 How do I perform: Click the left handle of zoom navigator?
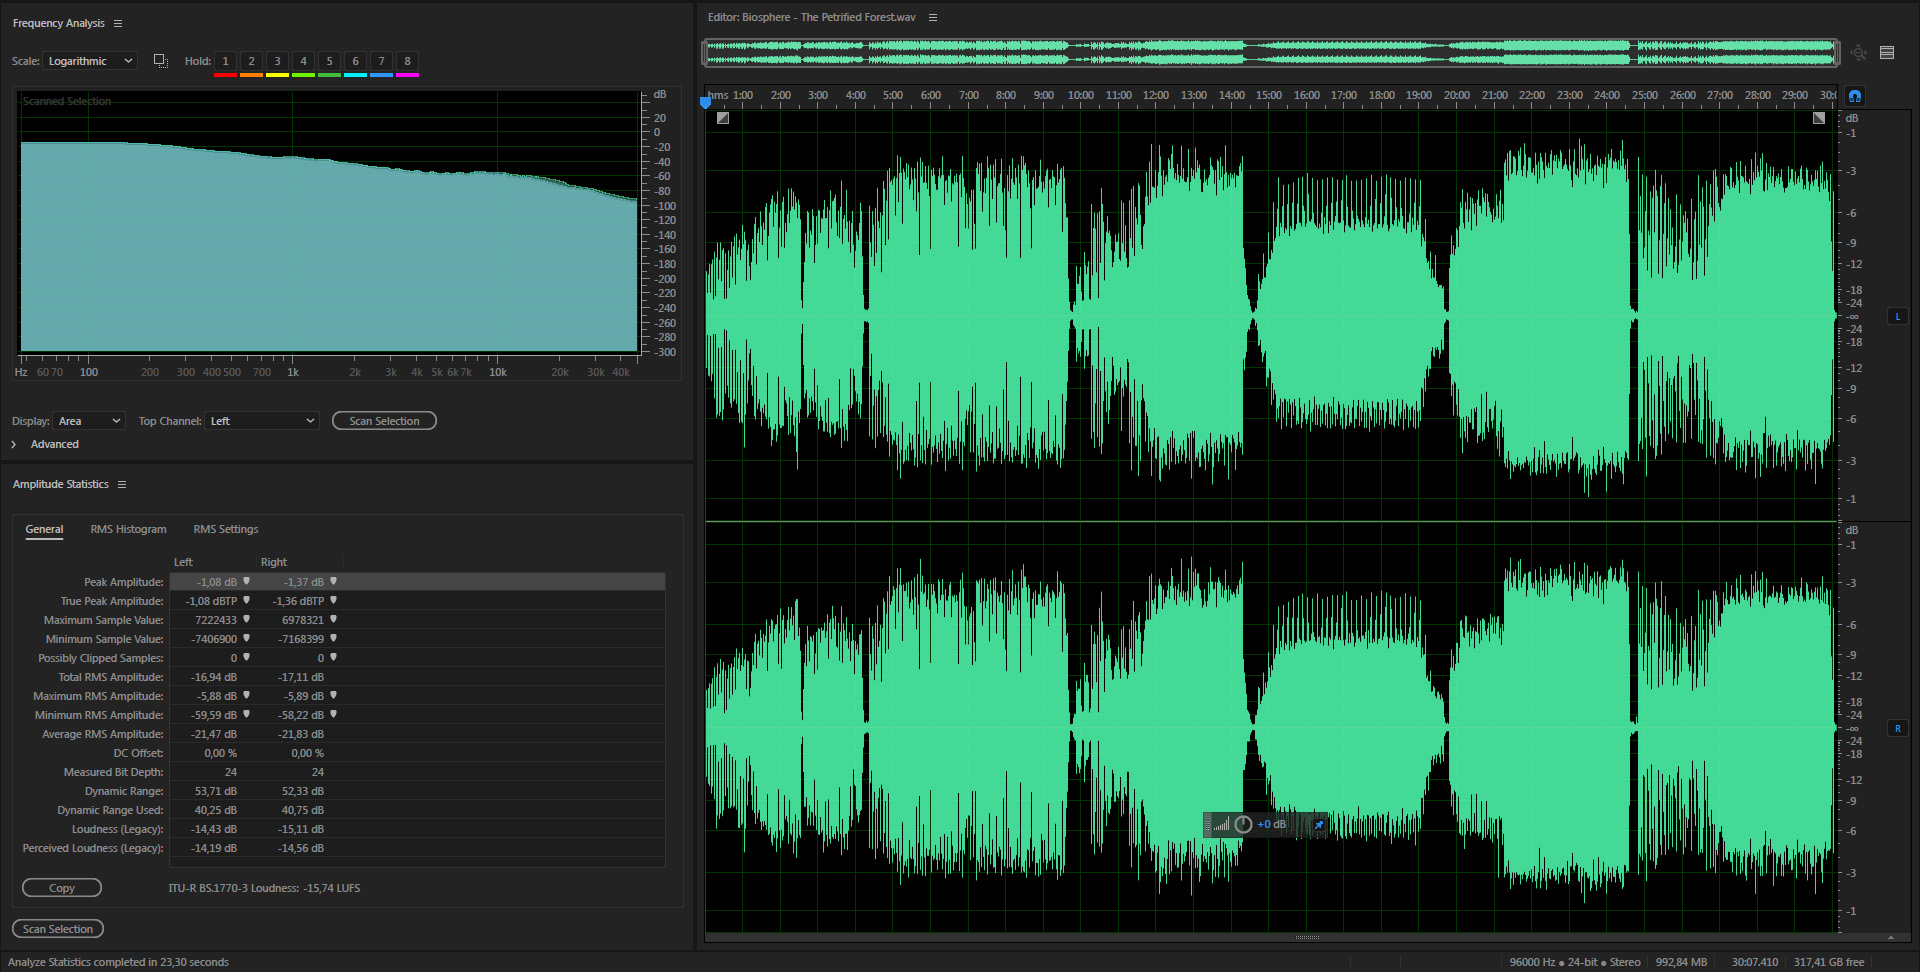707,53
